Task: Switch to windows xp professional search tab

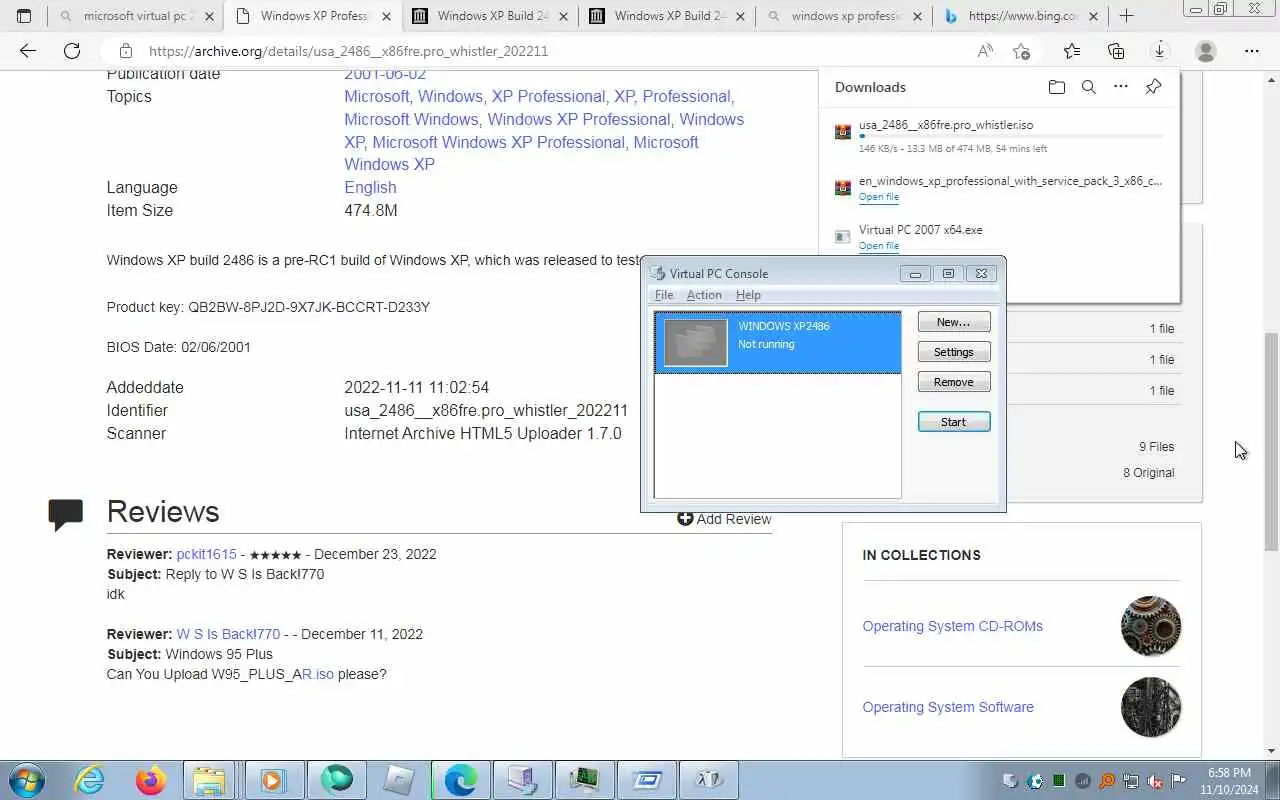Action: (x=843, y=16)
